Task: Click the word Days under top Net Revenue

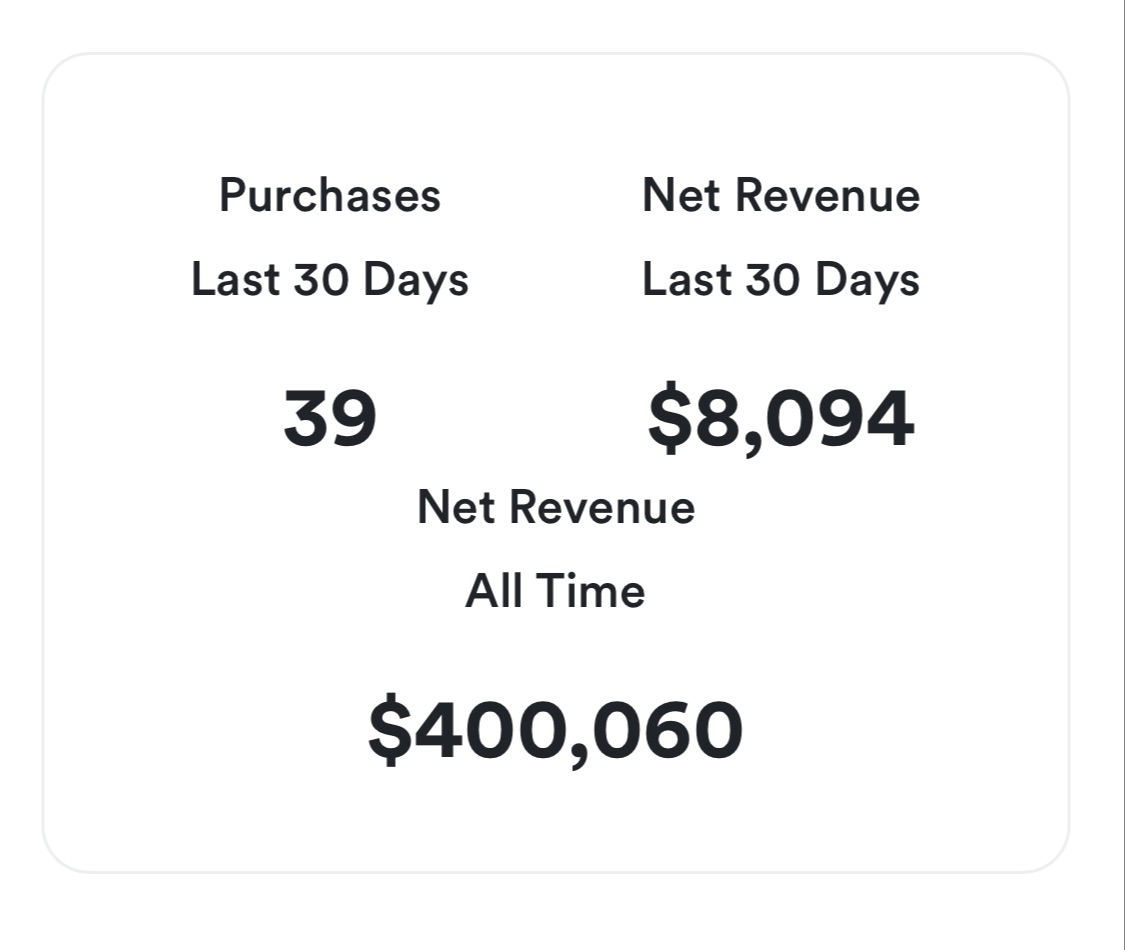Action: pyautogui.click(x=867, y=281)
